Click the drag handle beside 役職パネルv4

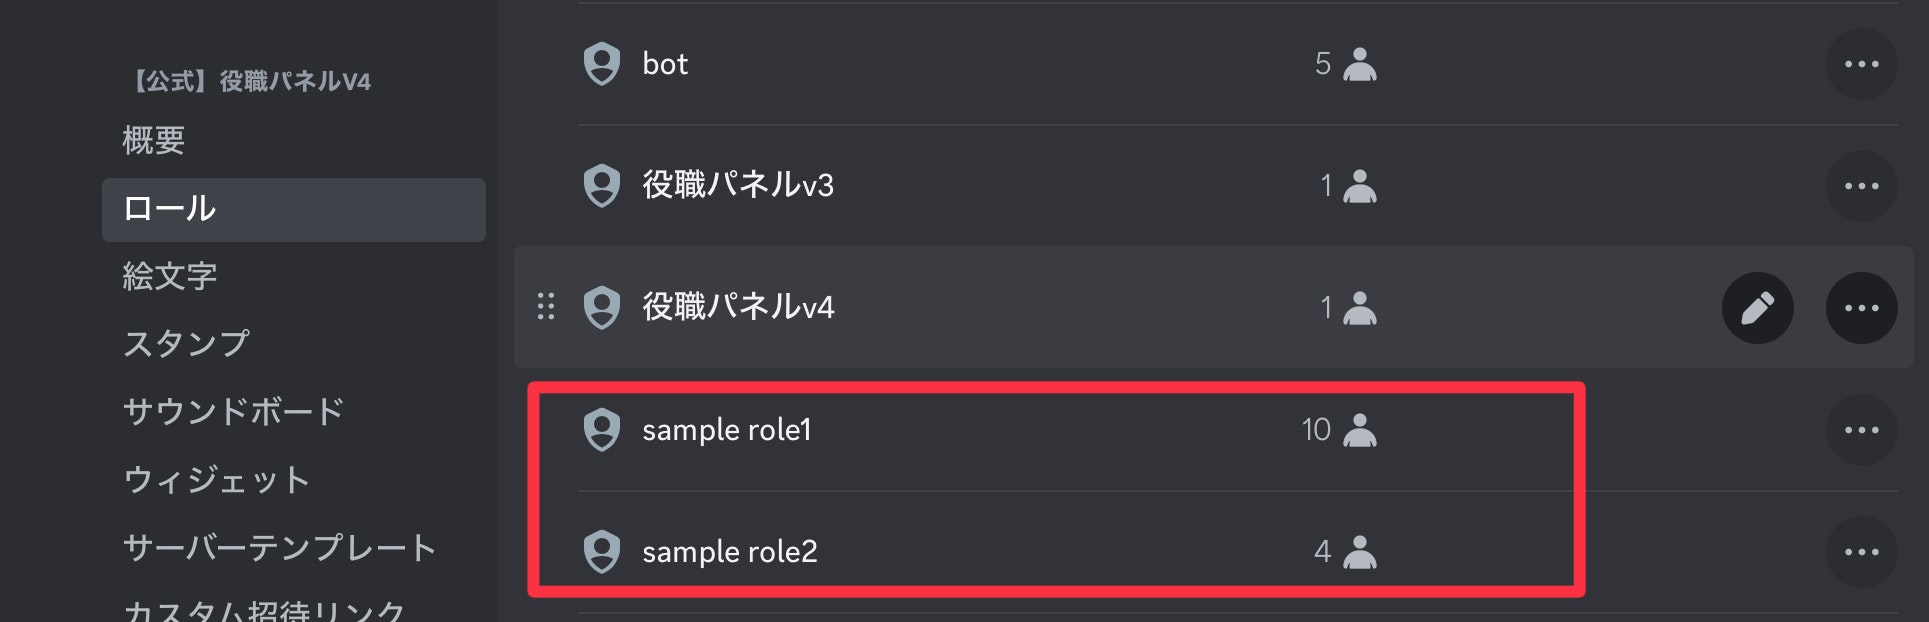(546, 308)
